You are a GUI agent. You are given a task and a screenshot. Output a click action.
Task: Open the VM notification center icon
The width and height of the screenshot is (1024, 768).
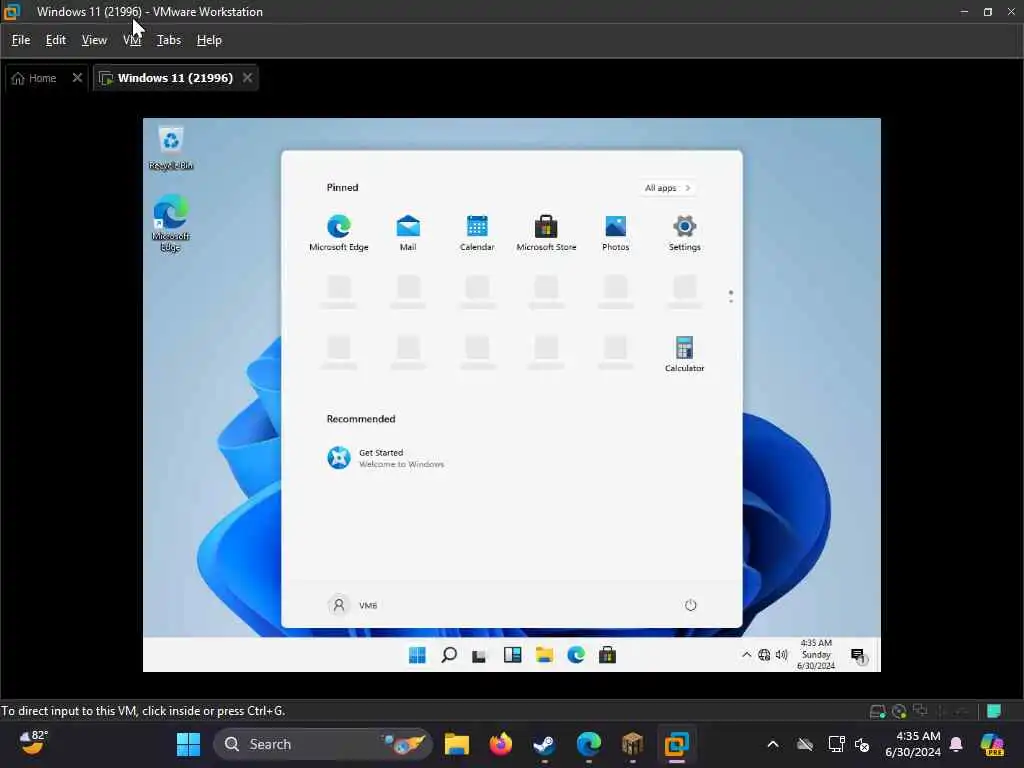(858, 655)
